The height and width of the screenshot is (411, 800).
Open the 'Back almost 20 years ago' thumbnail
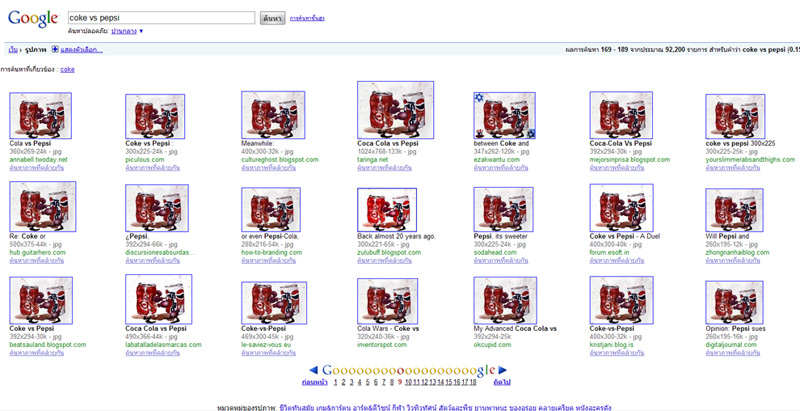tap(387, 210)
